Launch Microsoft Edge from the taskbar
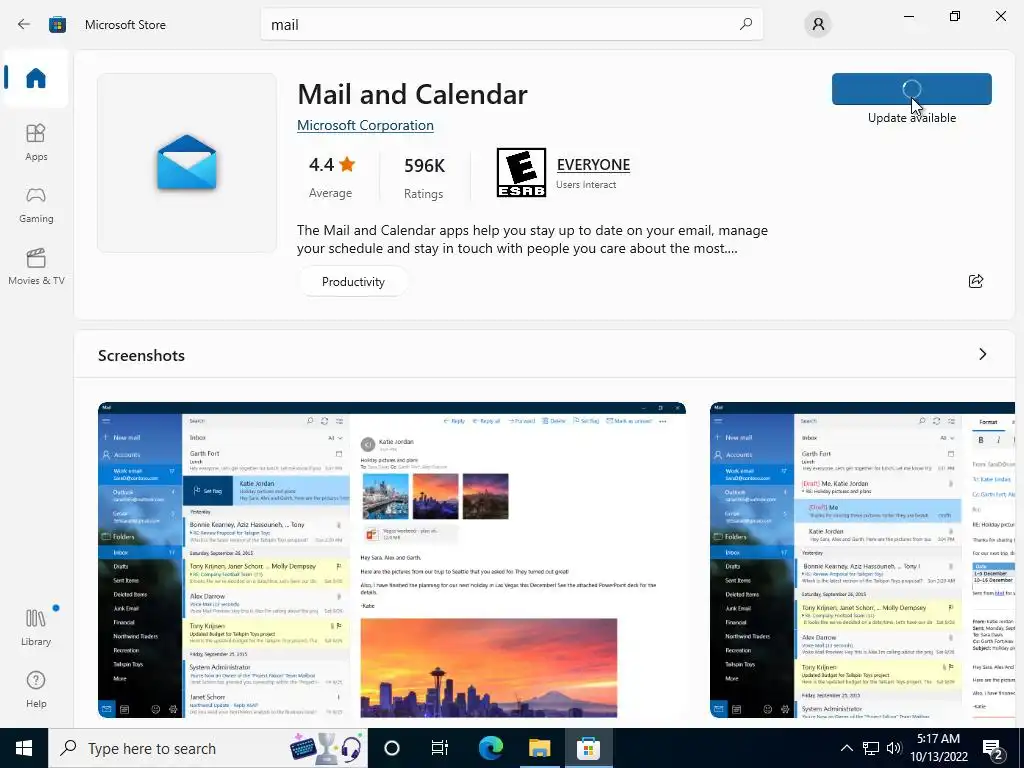This screenshot has width=1024, height=768. tap(490, 748)
